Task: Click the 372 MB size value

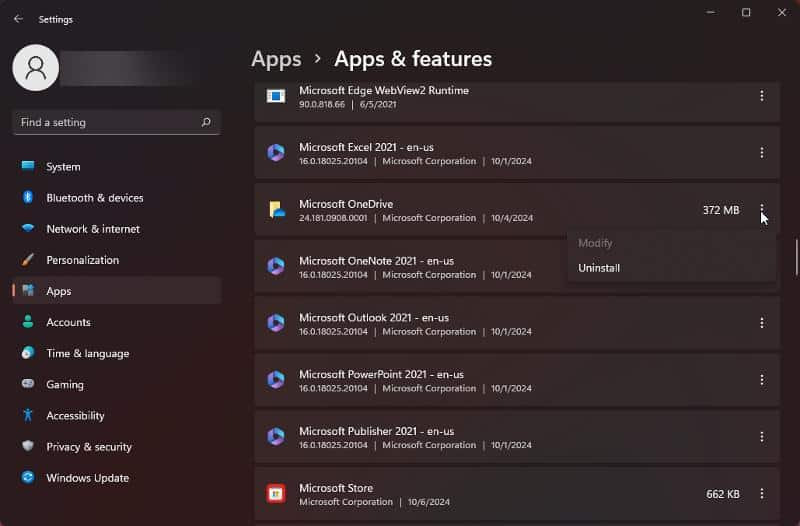Action: (x=721, y=210)
